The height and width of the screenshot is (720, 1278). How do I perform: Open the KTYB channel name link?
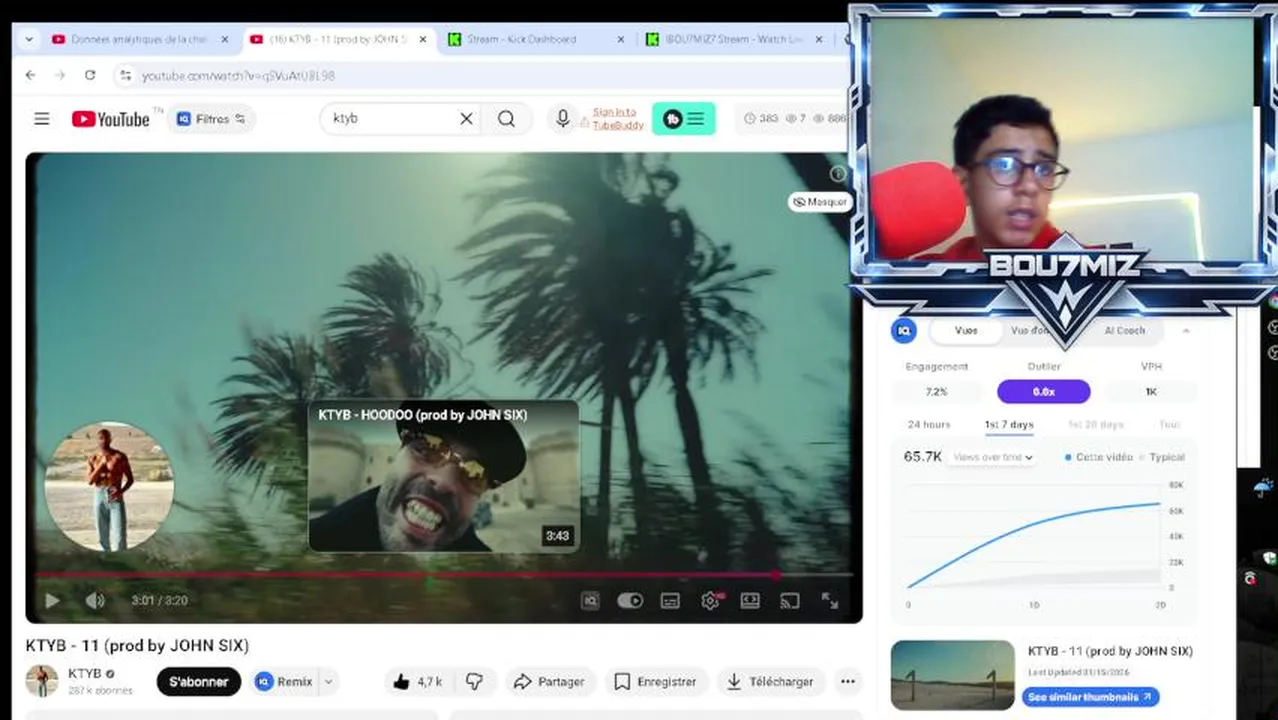pyautogui.click(x=85, y=674)
